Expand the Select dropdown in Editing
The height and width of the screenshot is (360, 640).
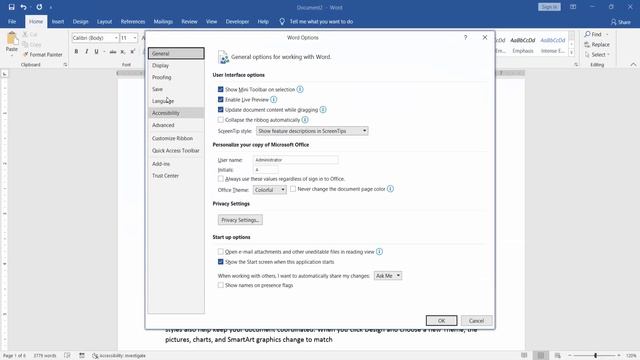pyautogui.click(x=608, y=55)
